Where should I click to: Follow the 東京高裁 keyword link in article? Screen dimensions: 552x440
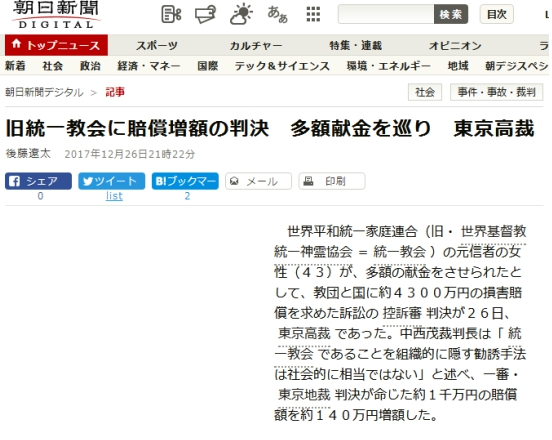tap(304, 333)
